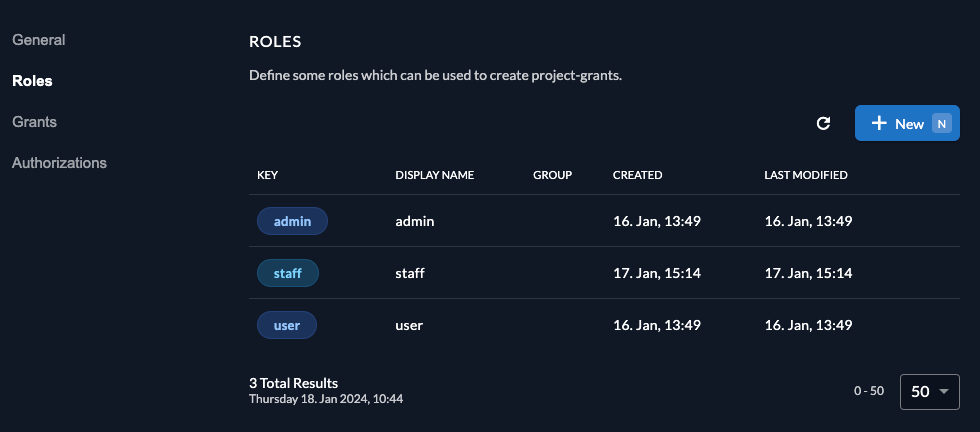Open the Authorizations section
This screenshot has width=980, height=432.
(59, 162)
